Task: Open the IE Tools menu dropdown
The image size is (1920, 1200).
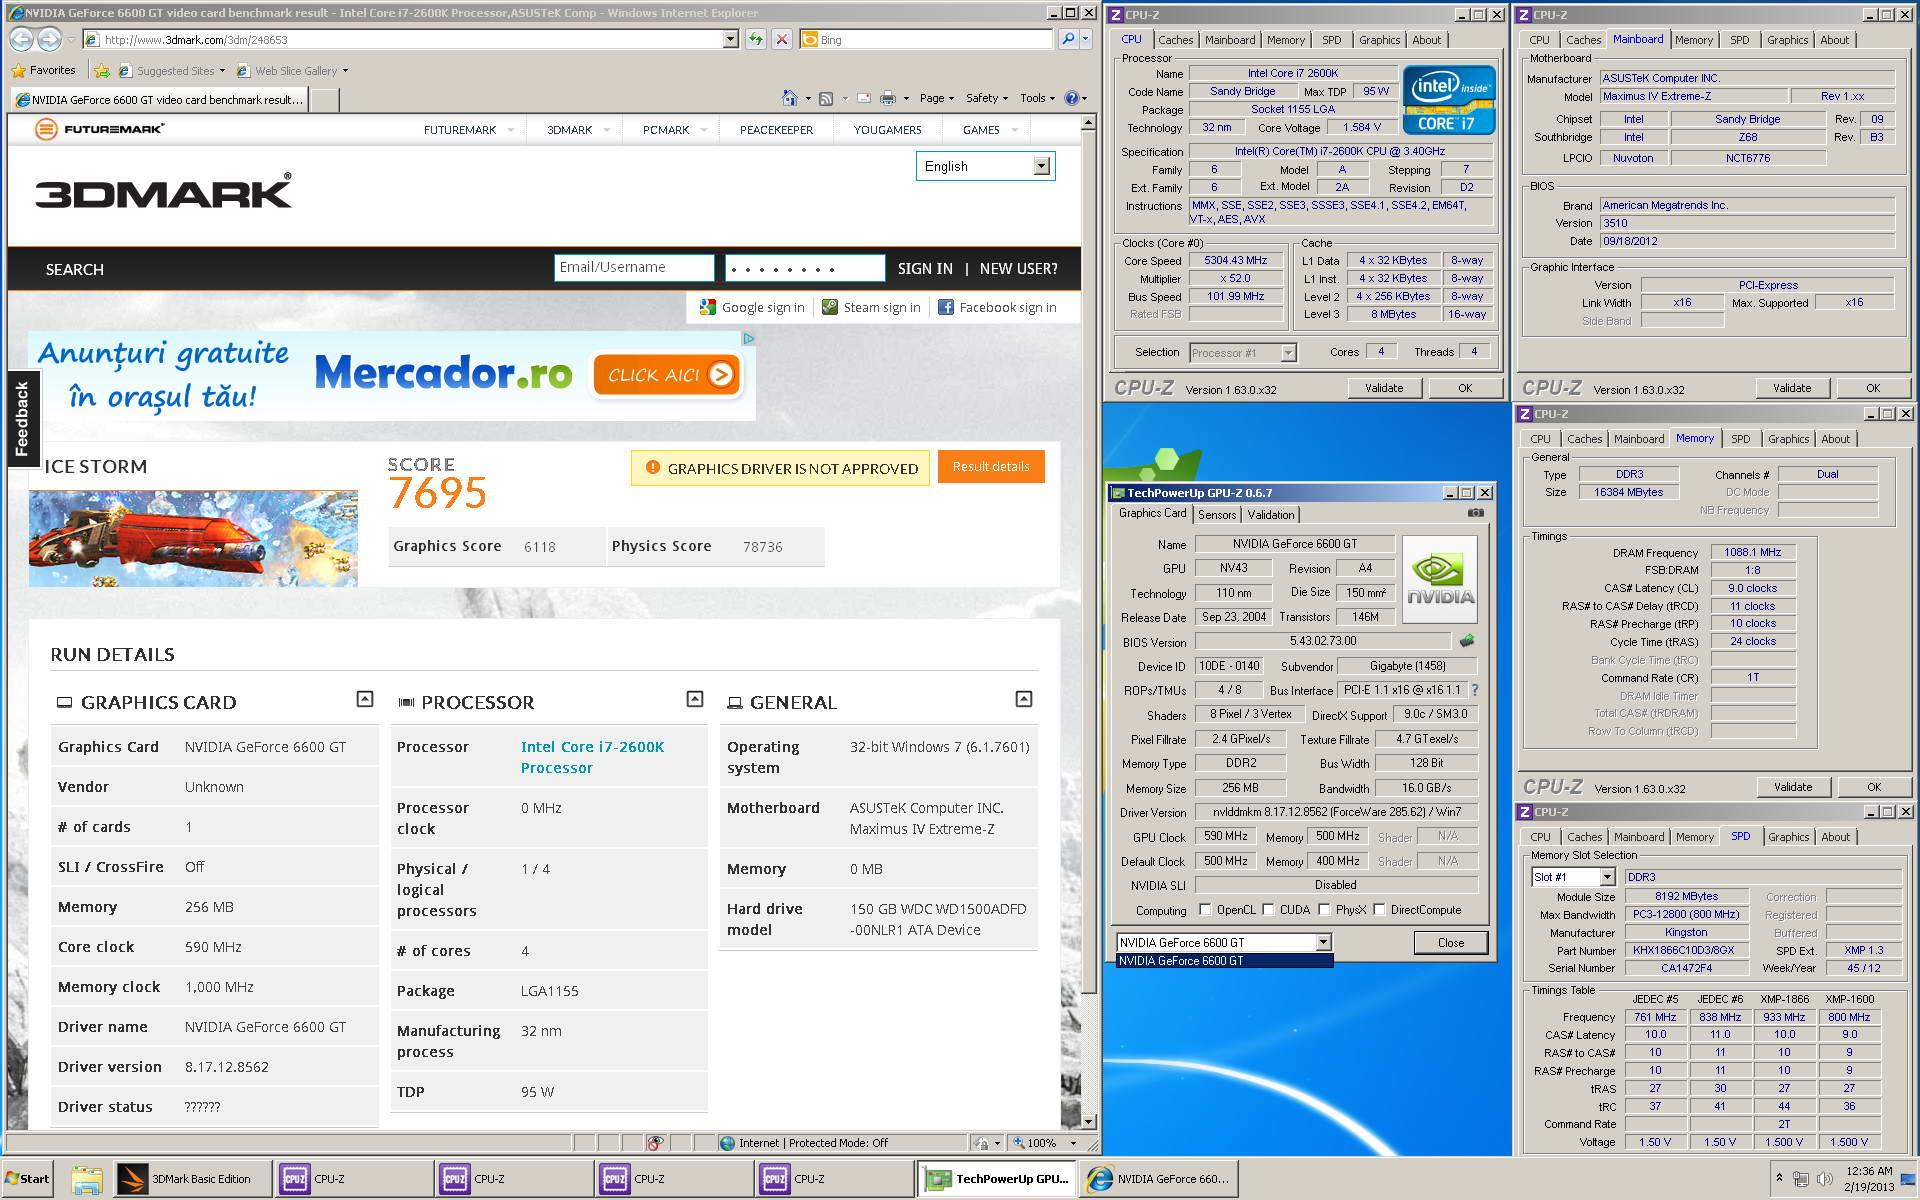Action: (x=1038, y=98)
